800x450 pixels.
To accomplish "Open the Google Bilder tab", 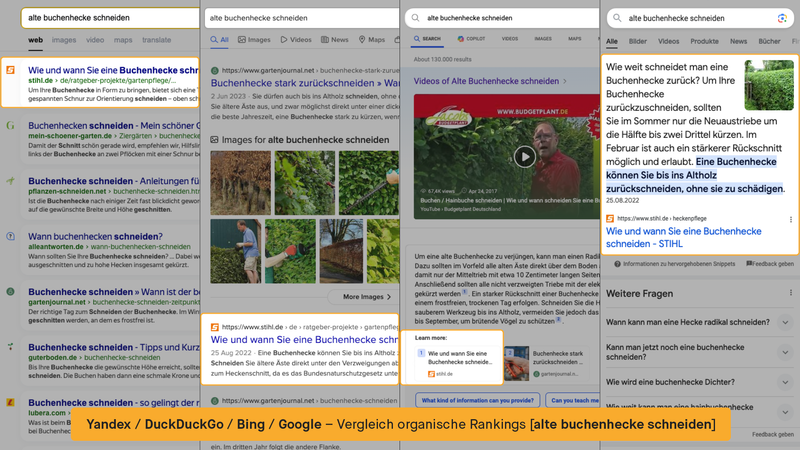I will click(x=637, y=41).
